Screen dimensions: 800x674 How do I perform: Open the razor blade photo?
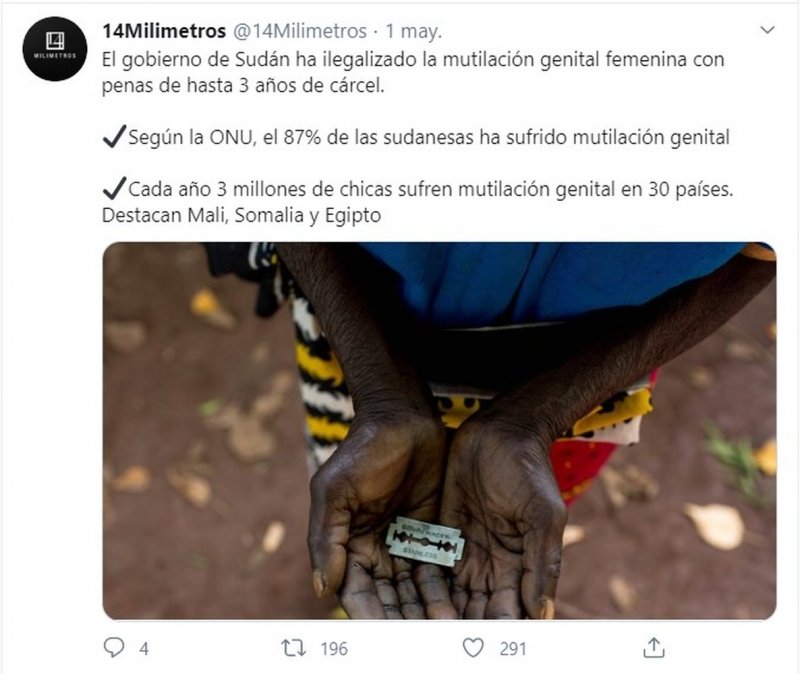(439, 431)
